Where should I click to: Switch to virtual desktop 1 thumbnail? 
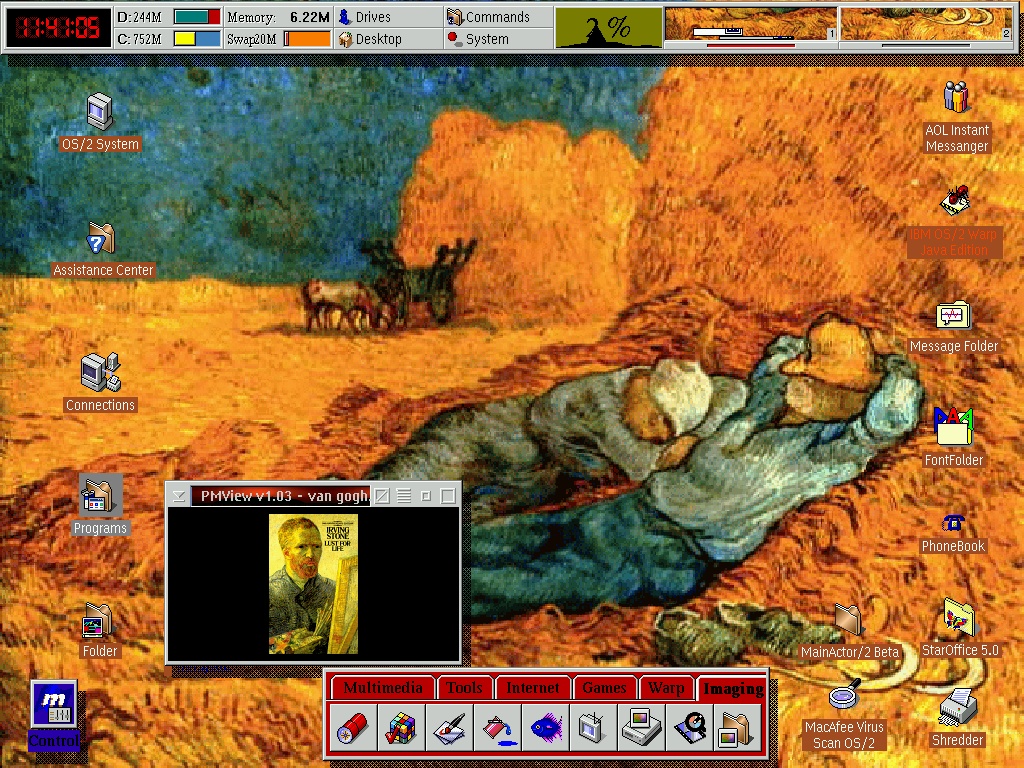[750, 24]
